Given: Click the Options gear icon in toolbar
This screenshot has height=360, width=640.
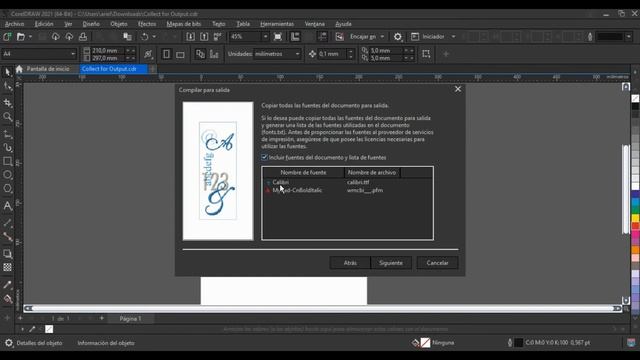Looking at the screenshot, I should click(x=398, y=37).
